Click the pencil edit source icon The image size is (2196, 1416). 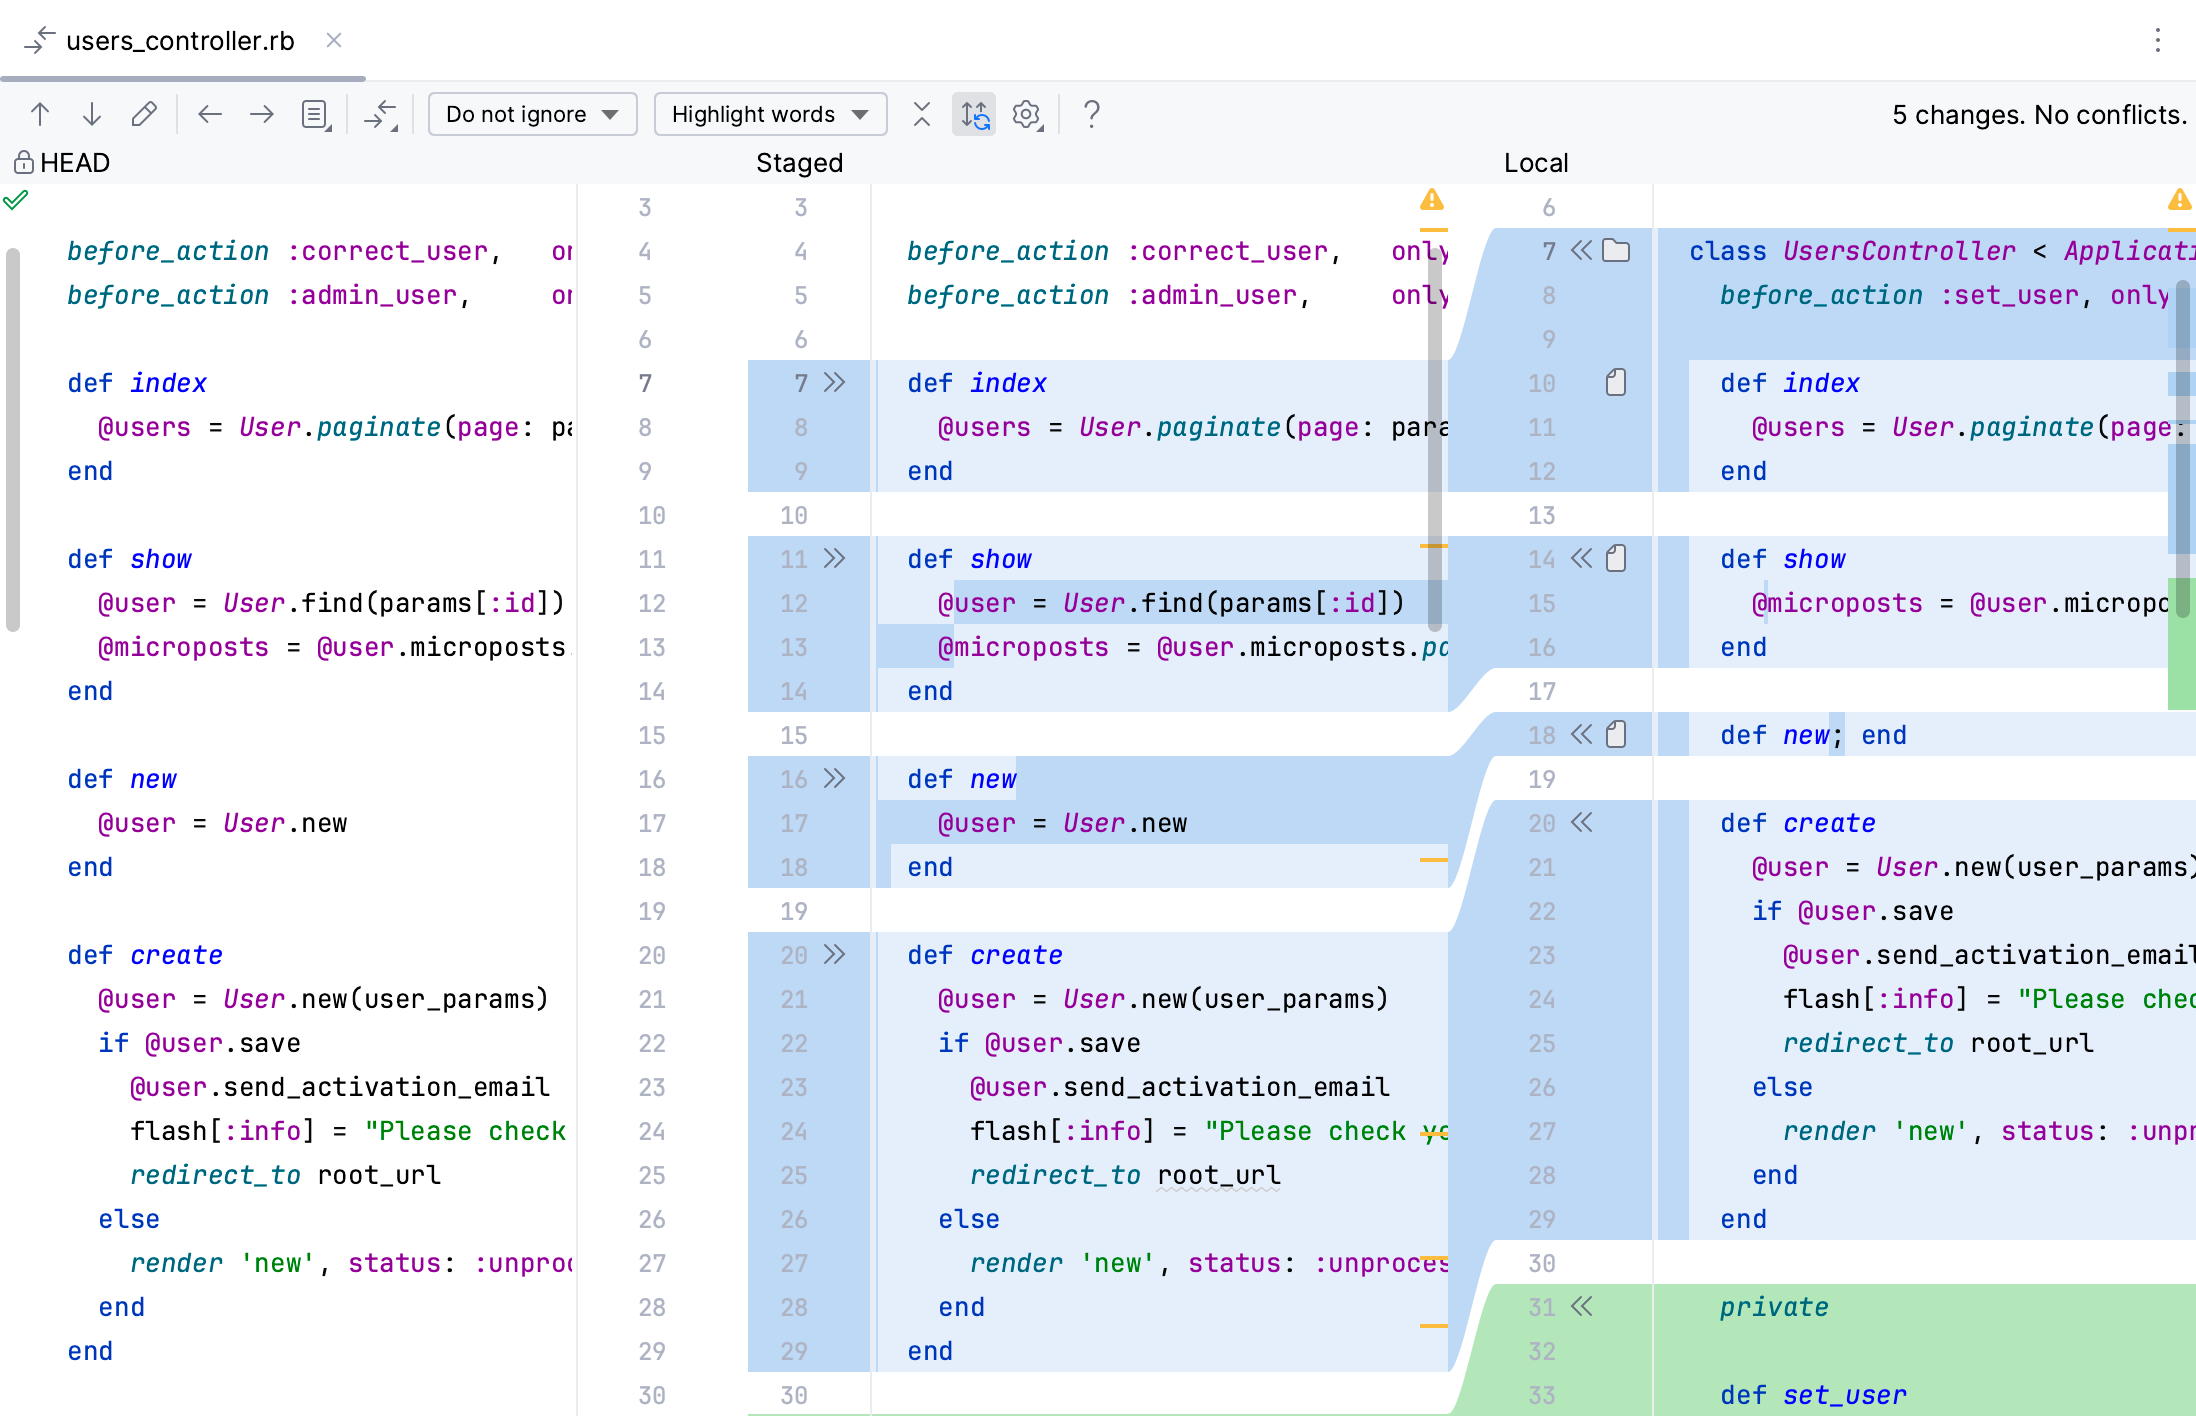[144, 114]
